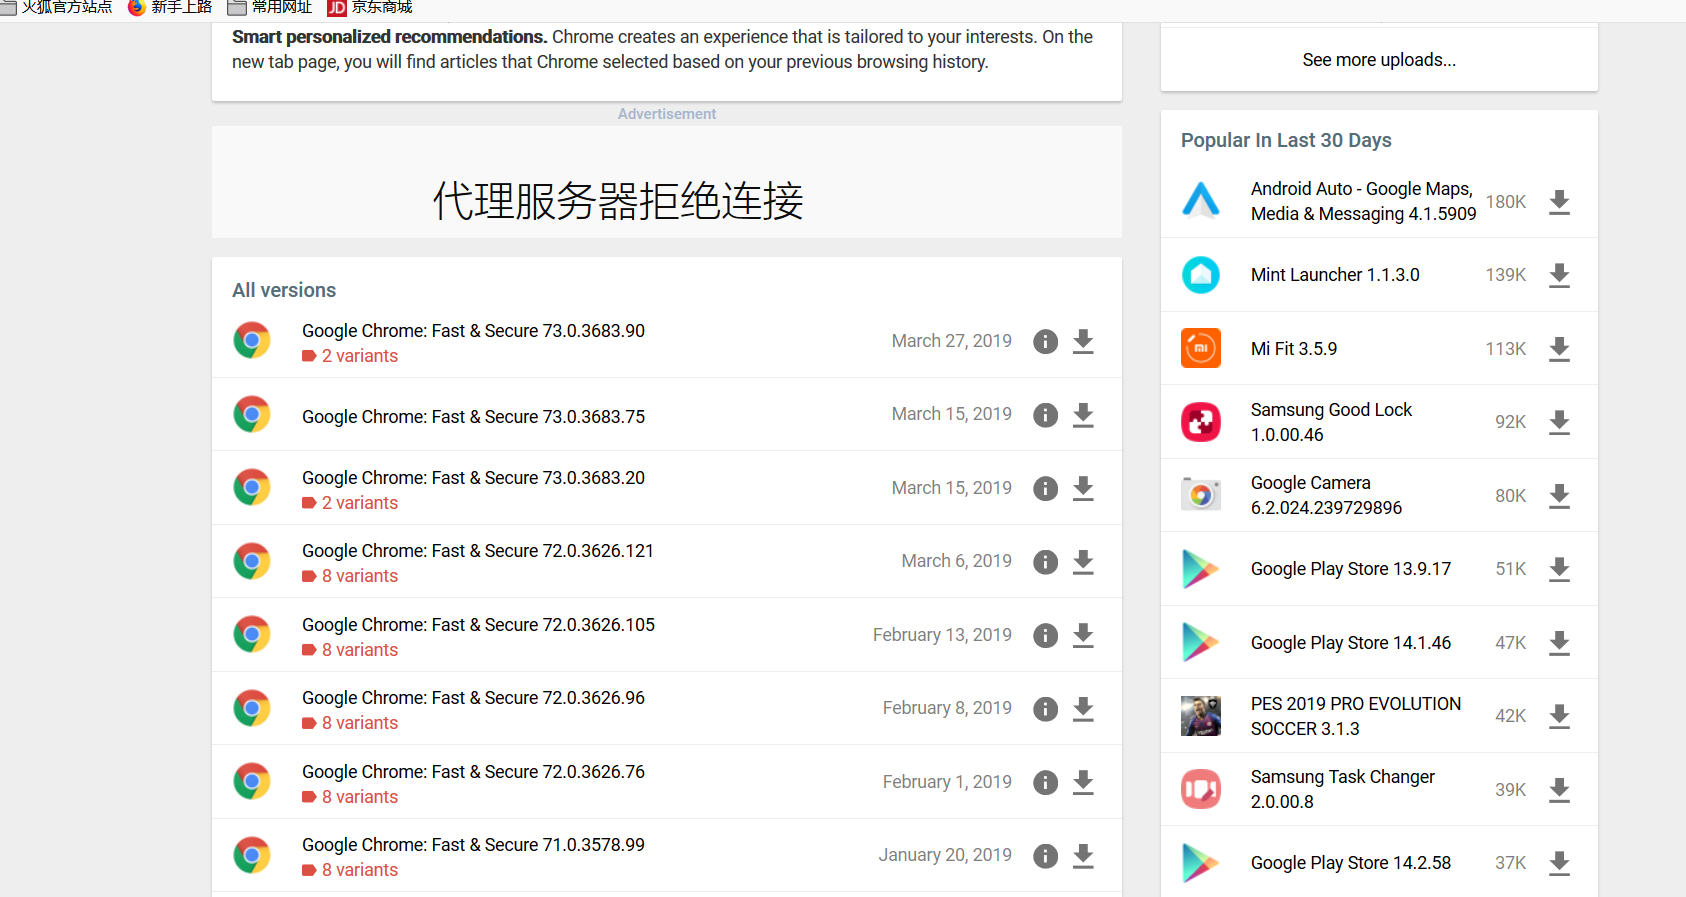This screenshot has width=1686, height=897.
Task: Open info icon for Chrome 71.0.3578.99
Action: (1045, 856)
